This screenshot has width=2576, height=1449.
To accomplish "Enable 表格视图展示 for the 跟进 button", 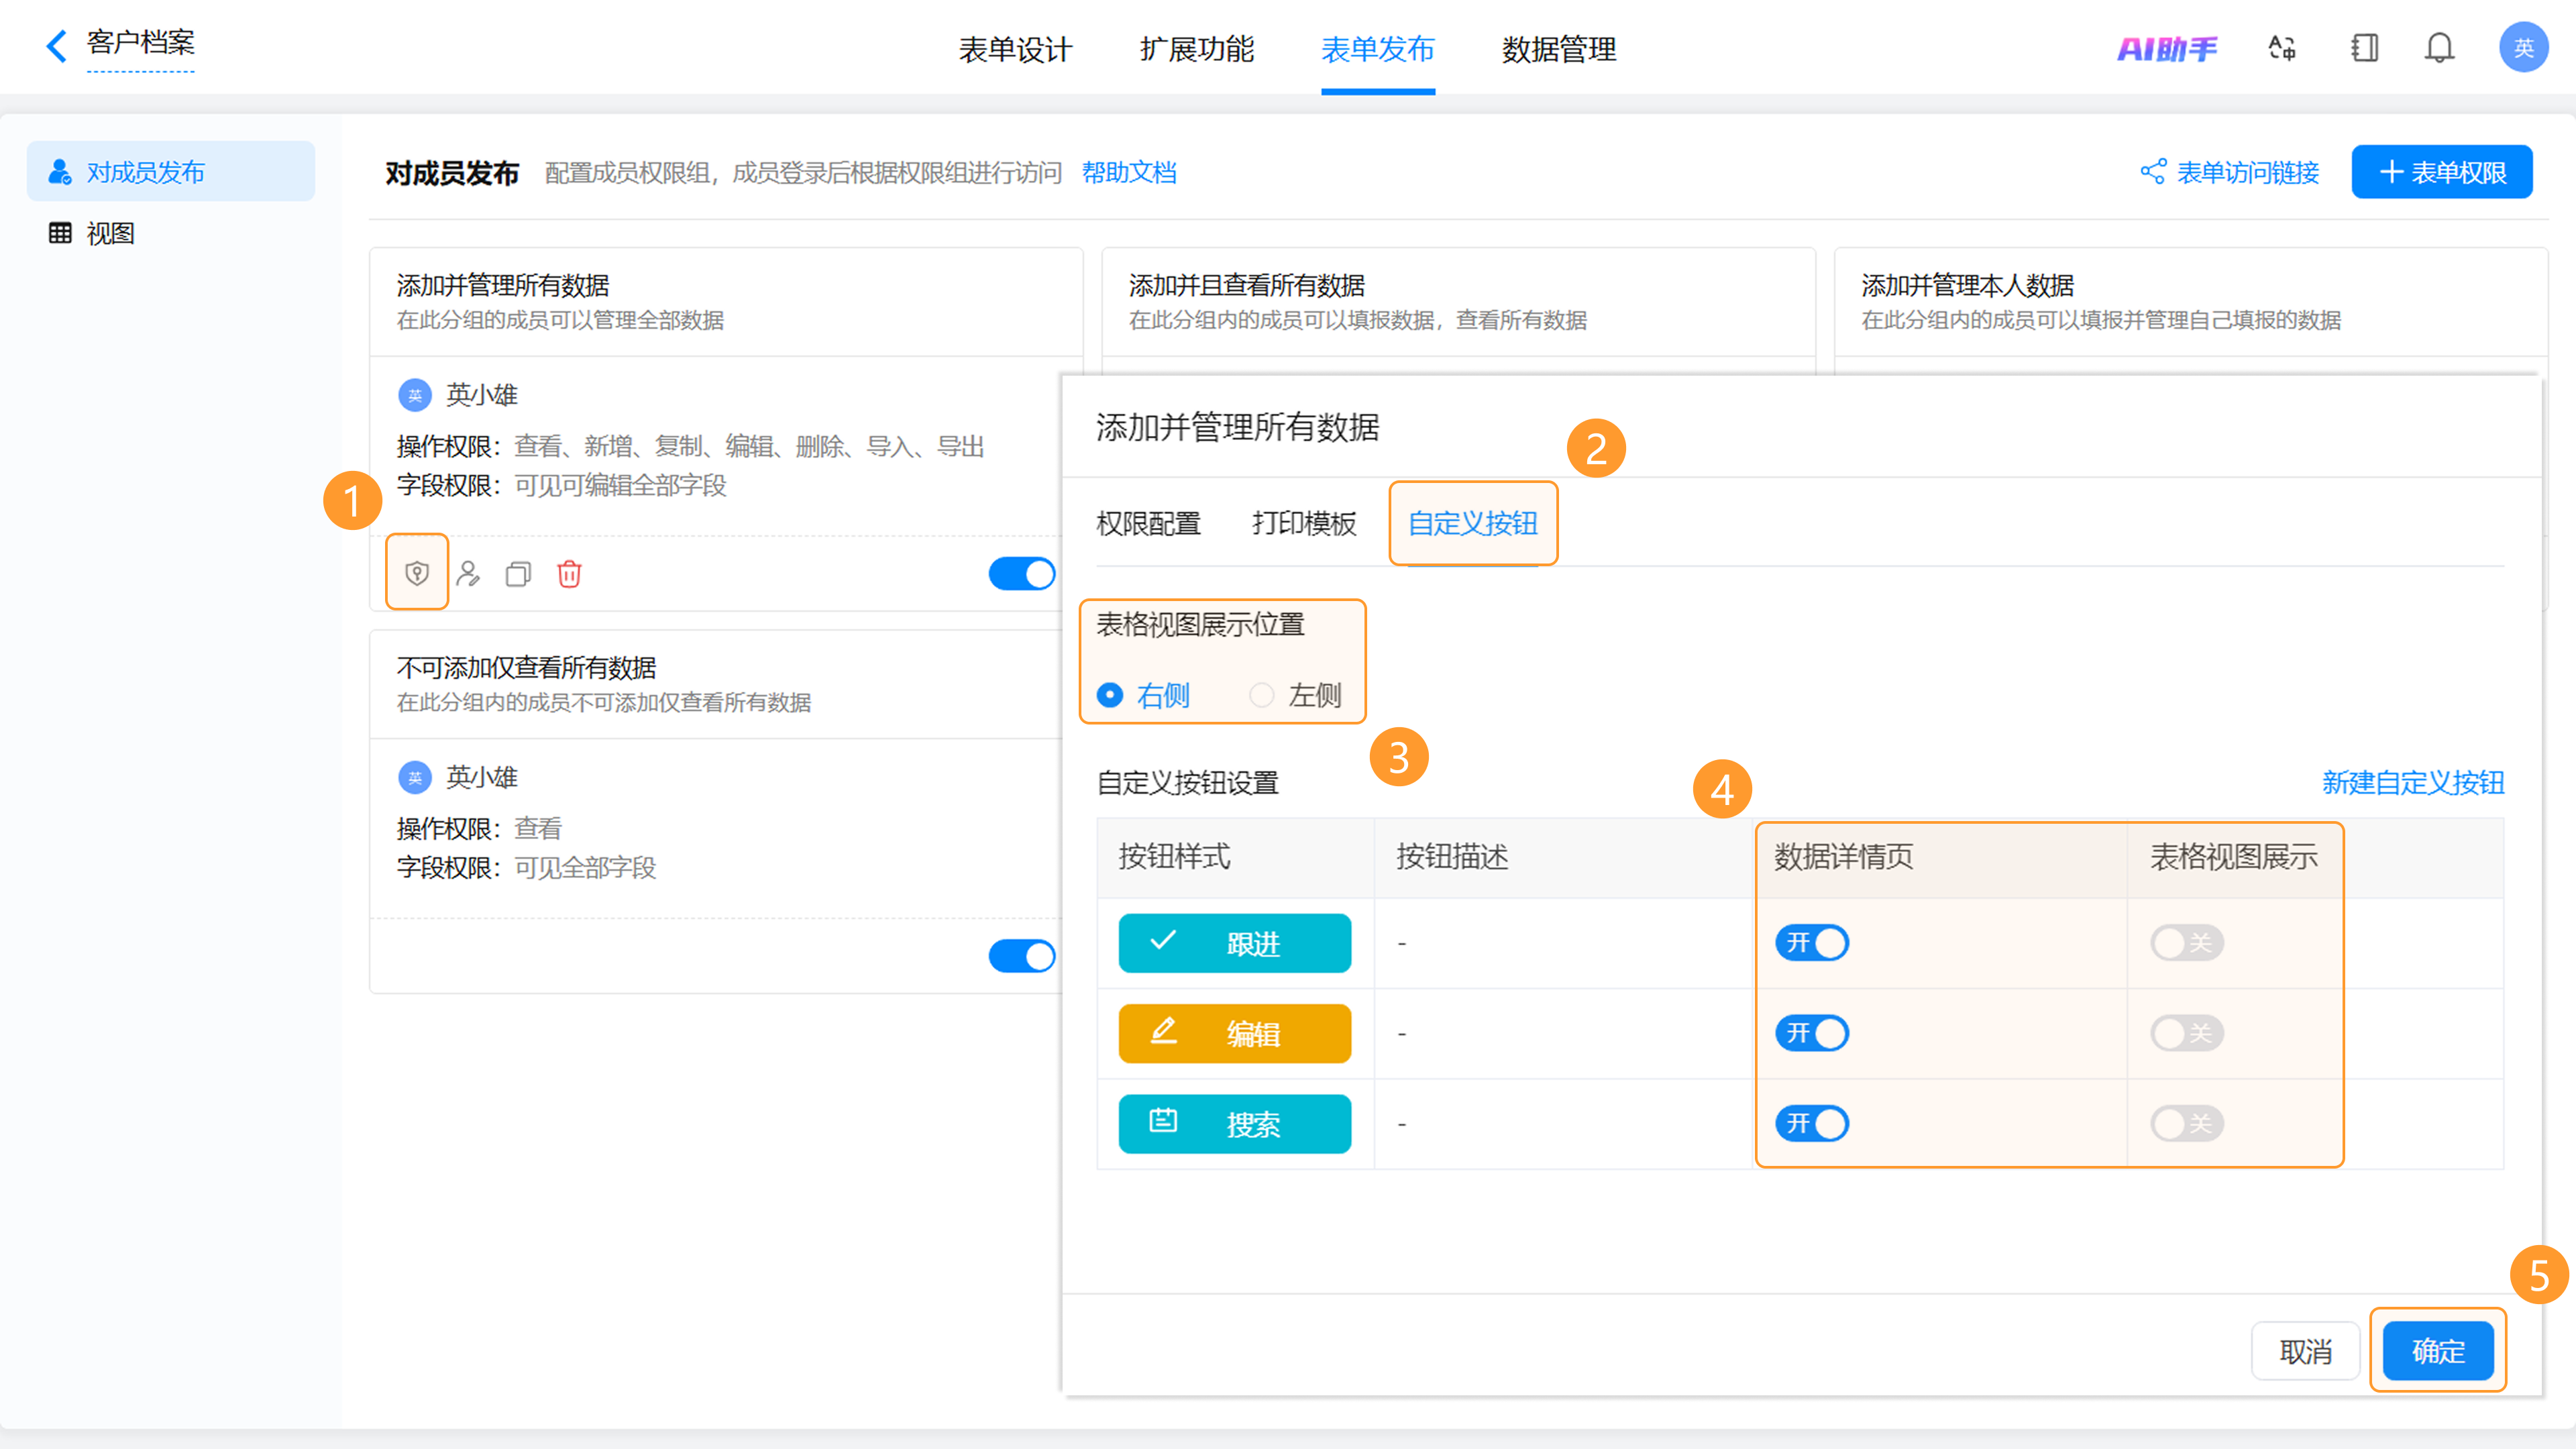I will click(x=2187, y=942).
